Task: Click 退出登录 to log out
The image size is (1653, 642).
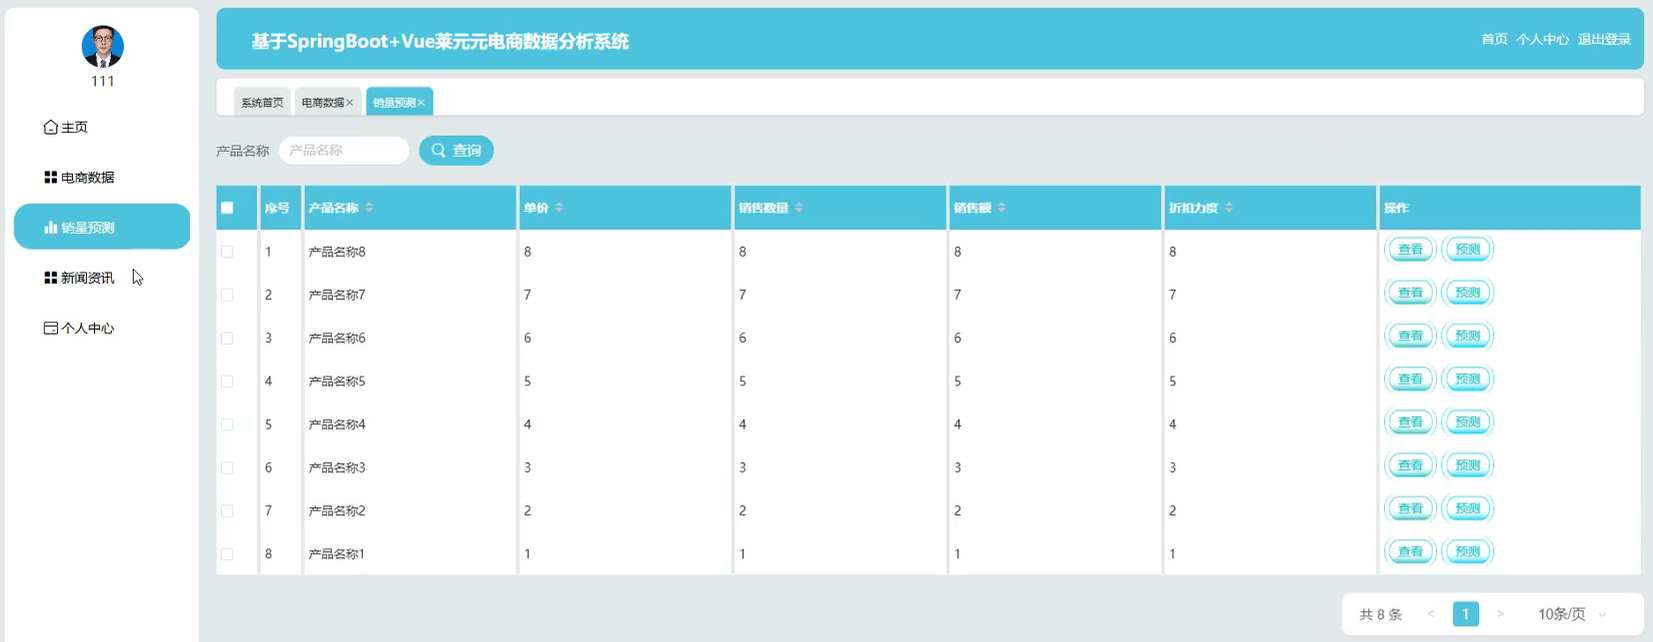Action: pyautogui.click(x=1604, y=39)
